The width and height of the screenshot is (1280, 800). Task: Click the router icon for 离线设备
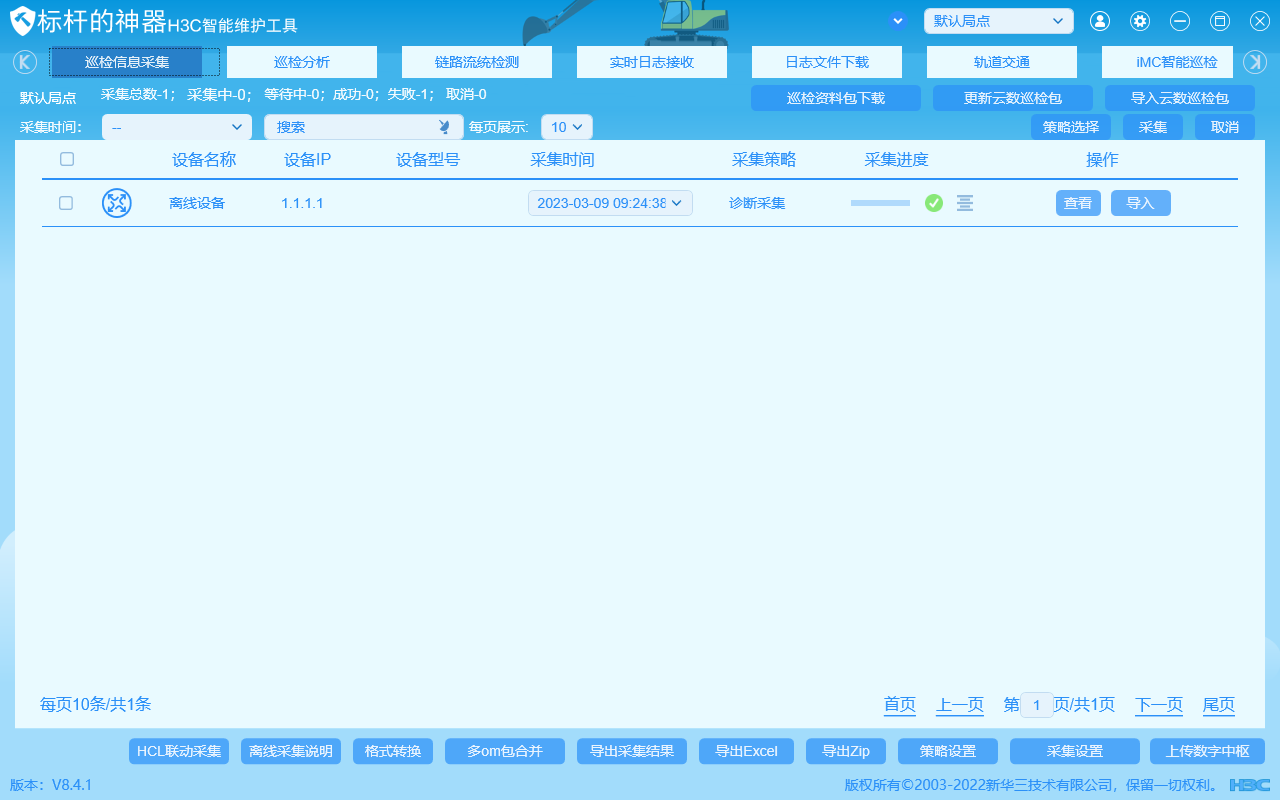117,203
